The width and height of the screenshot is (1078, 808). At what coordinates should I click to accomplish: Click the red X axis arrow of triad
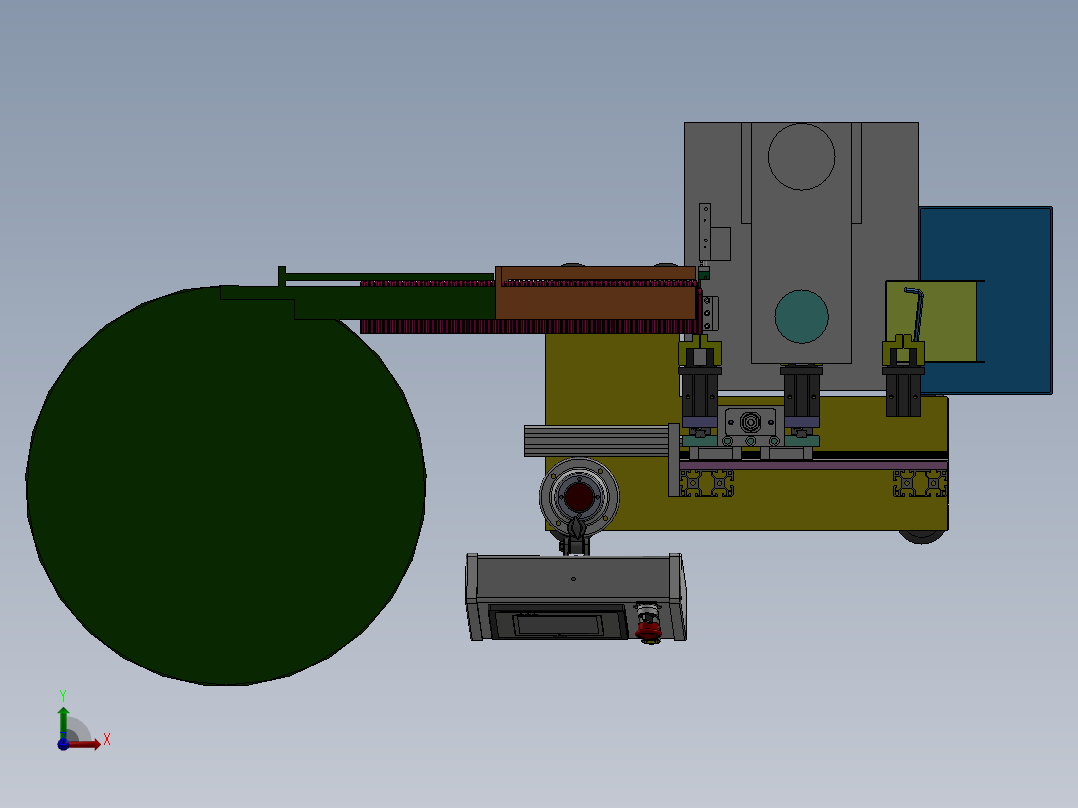pos(86,744)
